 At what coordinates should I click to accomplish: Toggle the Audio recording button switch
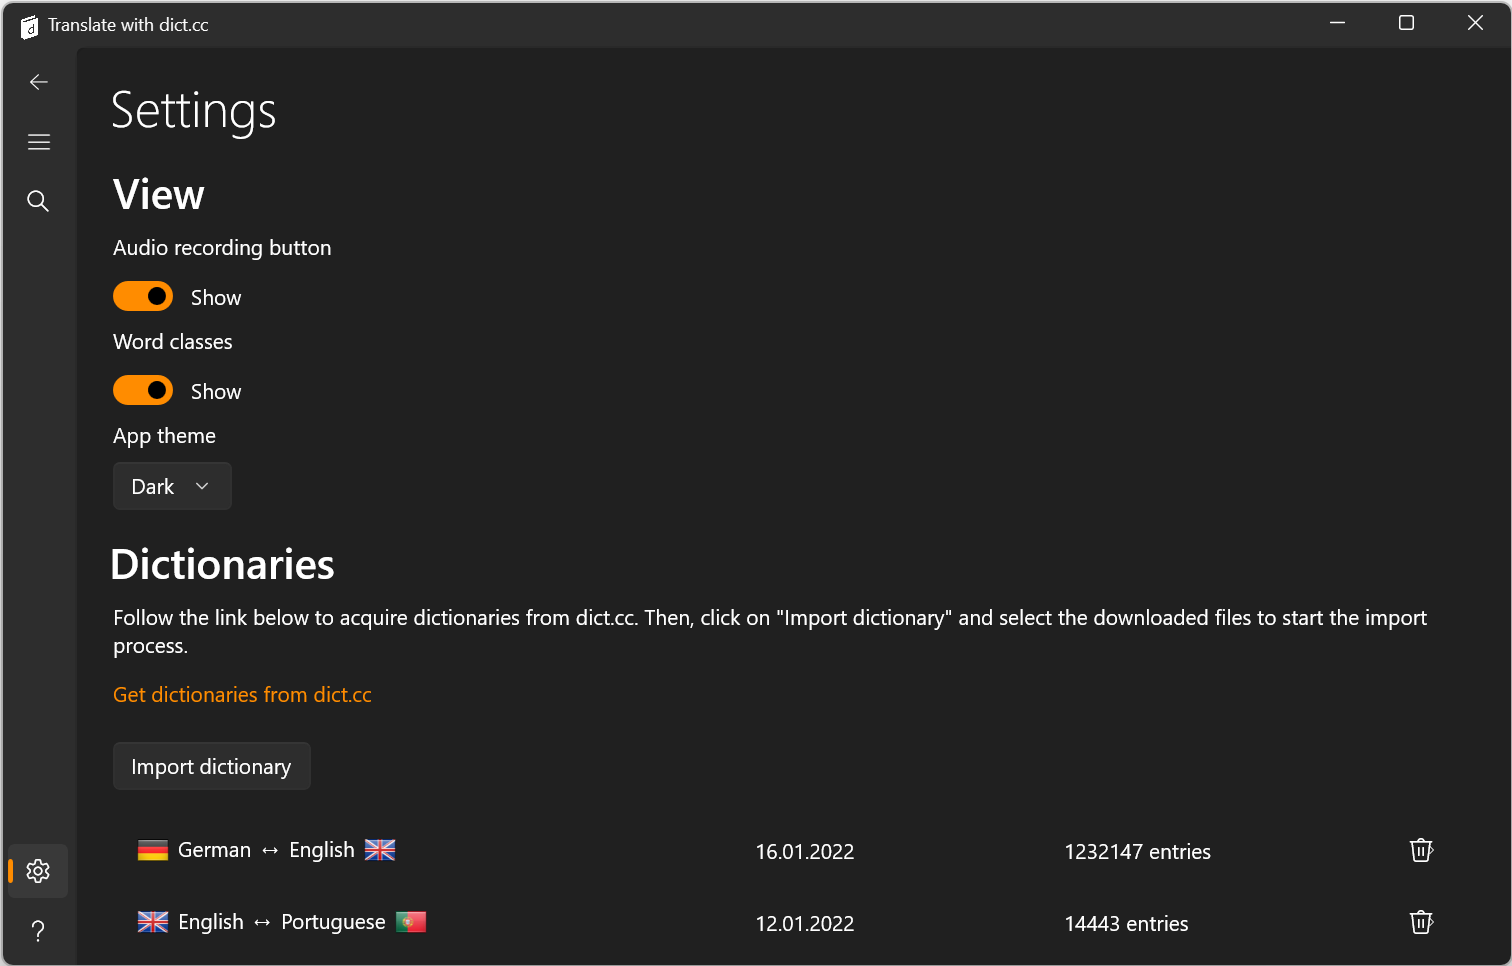pos(143,297)
